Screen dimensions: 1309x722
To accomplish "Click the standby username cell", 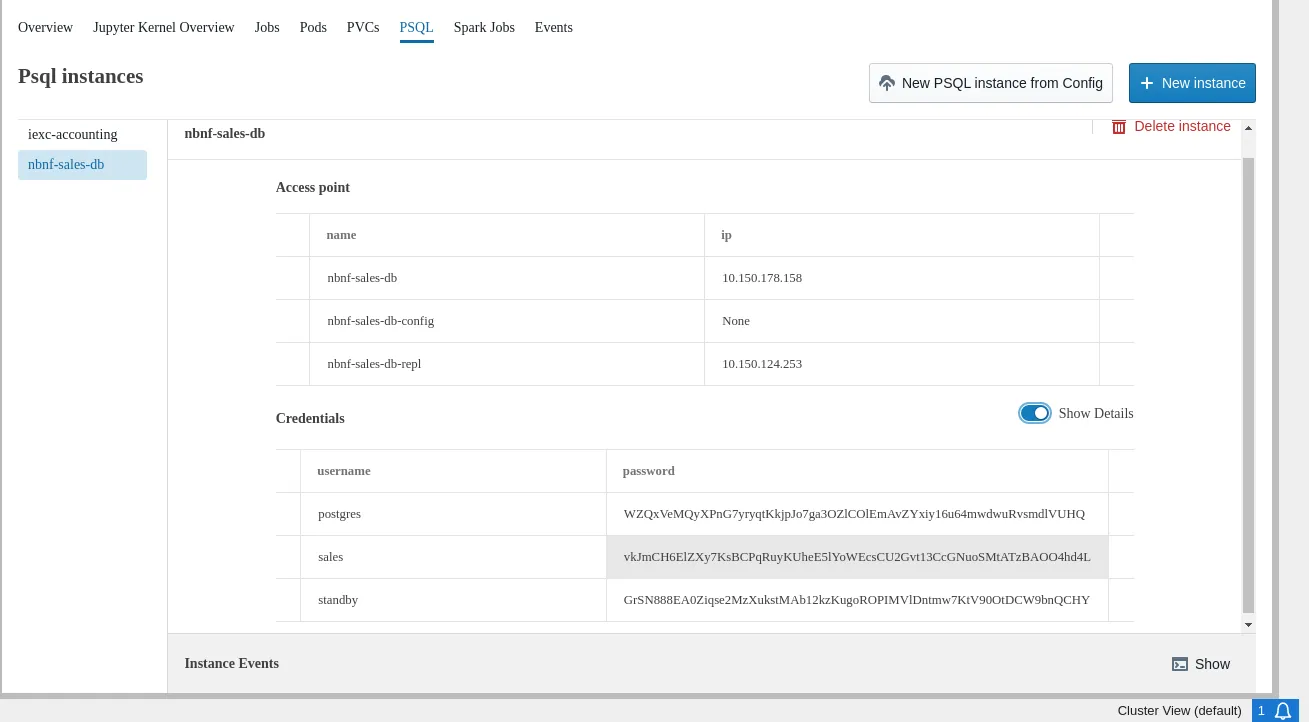I will (x=453, y=600).
